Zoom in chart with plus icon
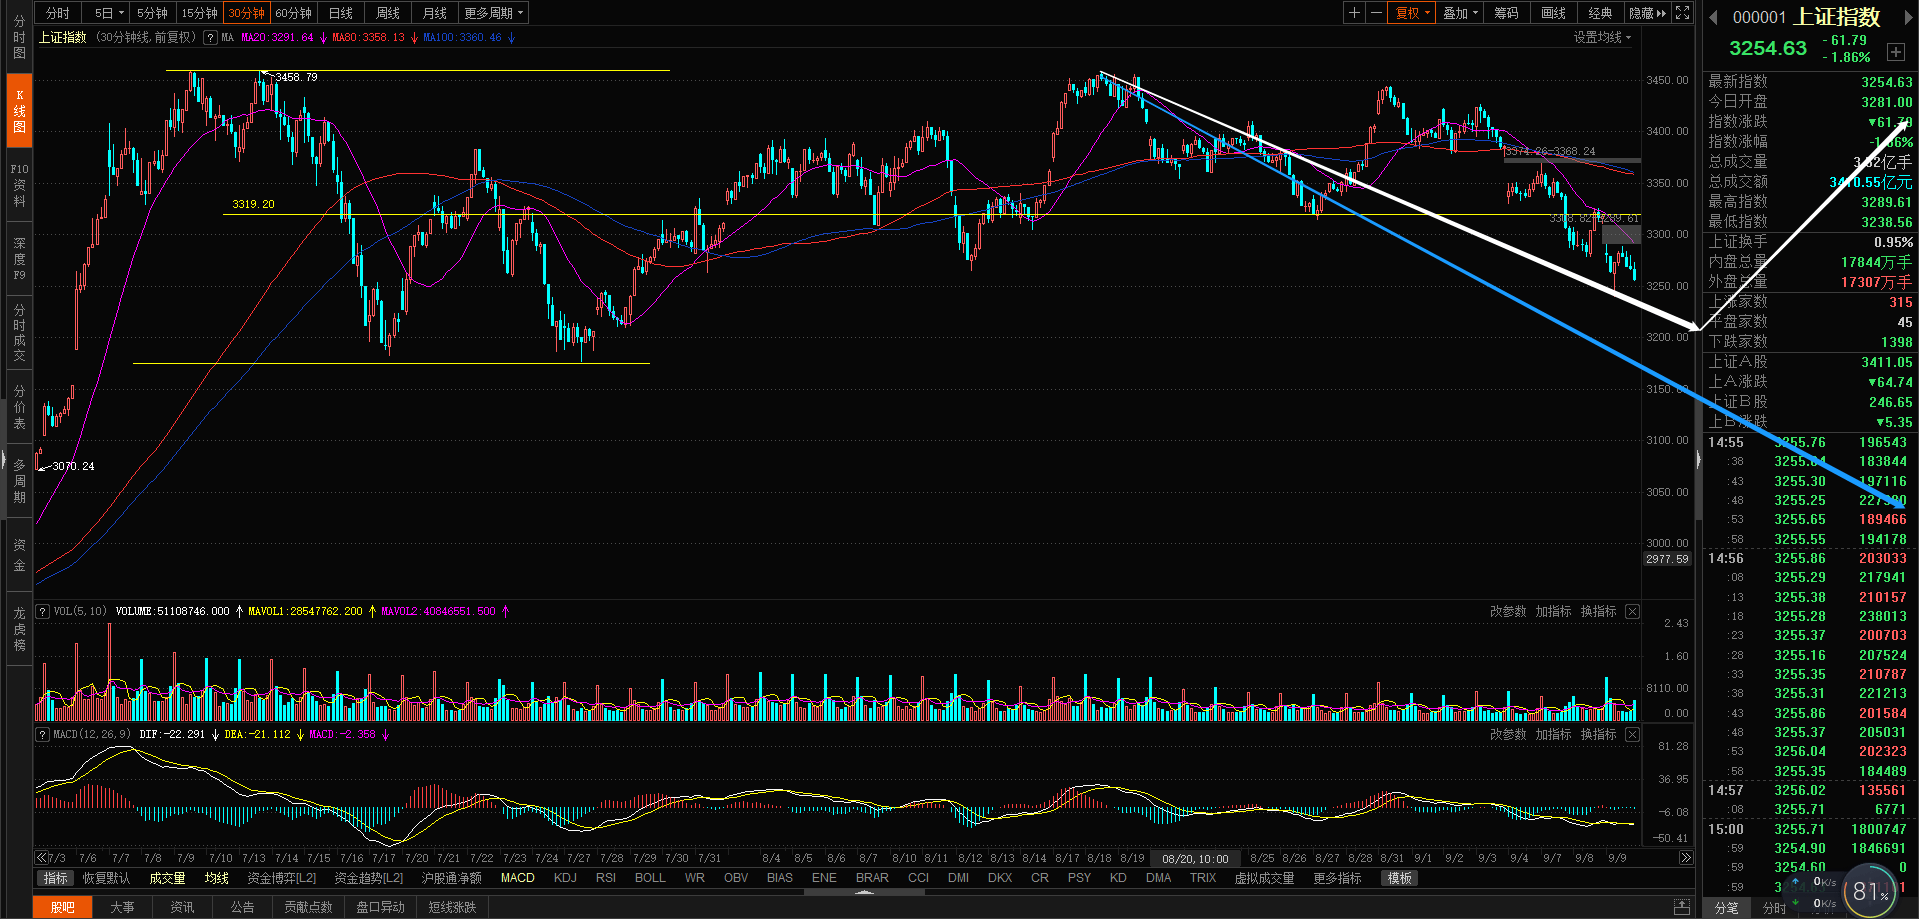The image size is (1919, 919). [x=1354, y=13]
